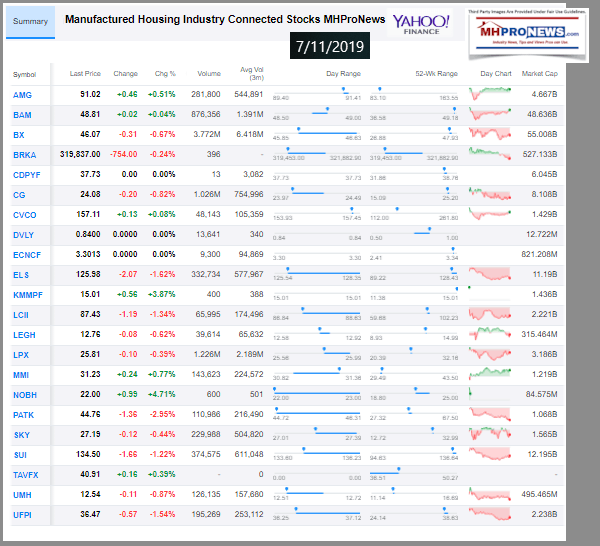Open the BX ticker link
The width and height of the screenshot is (600, 546).
(19, 135)
